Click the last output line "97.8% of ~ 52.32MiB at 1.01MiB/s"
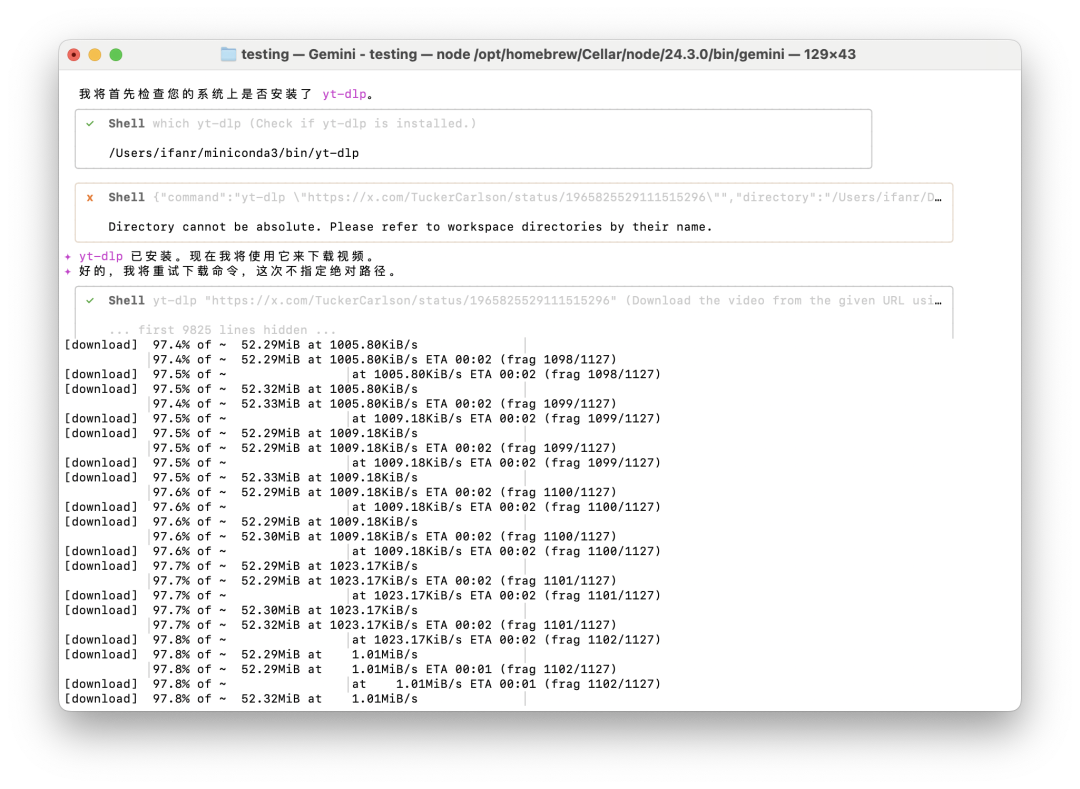Viewport: 1080px width, 789px height. 241,699
